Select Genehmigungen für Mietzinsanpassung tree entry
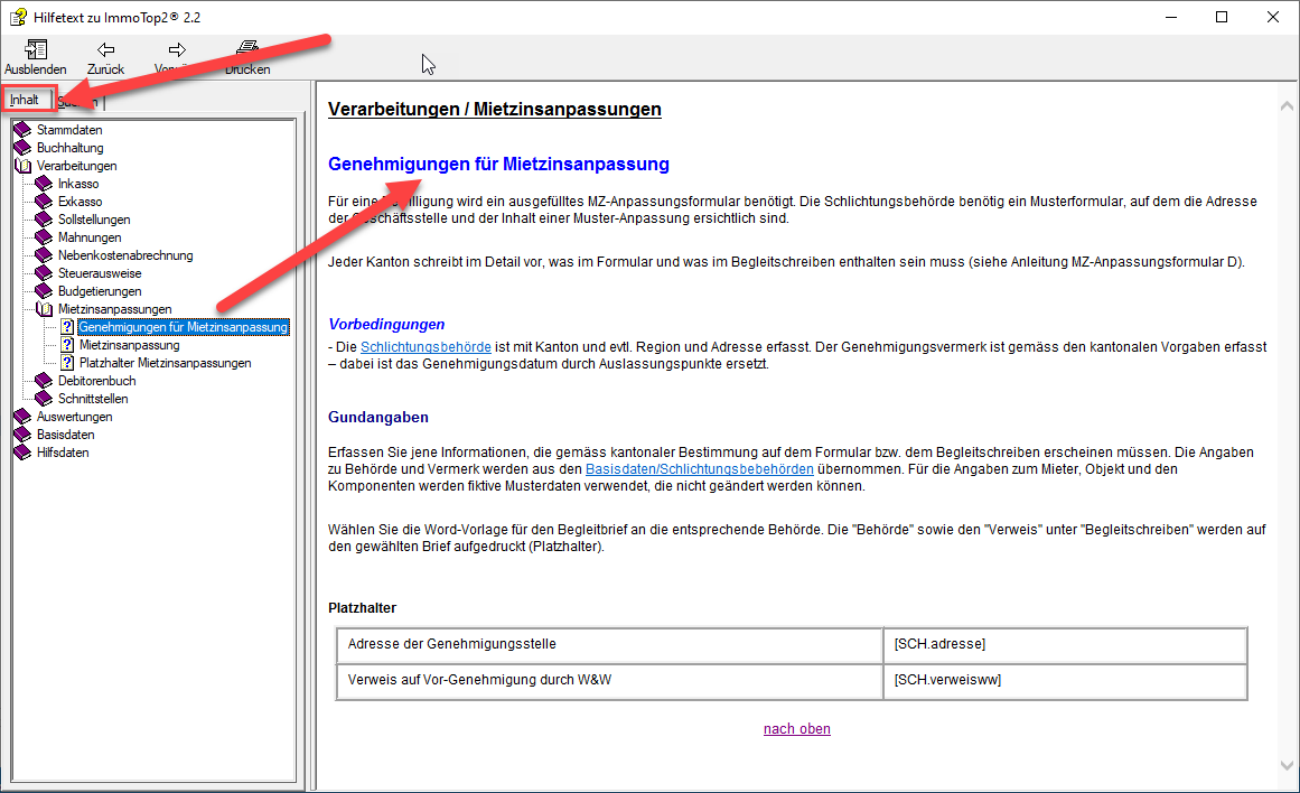Image resolution: width=1300 pixels, height=793 pixels. coord(183,327)
